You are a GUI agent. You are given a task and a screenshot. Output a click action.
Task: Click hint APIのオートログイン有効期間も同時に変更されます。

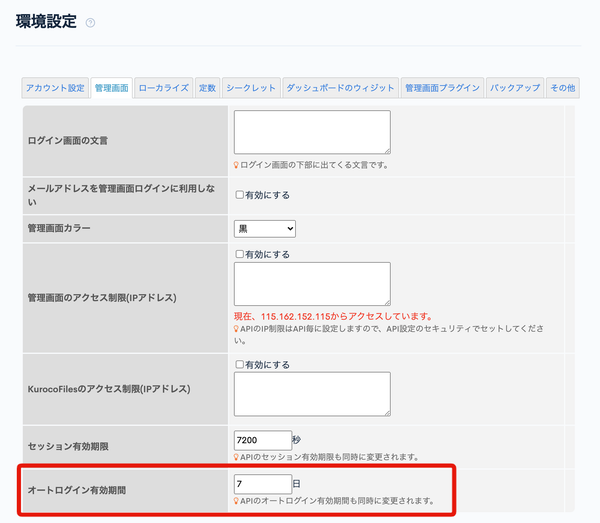point(337,501)
